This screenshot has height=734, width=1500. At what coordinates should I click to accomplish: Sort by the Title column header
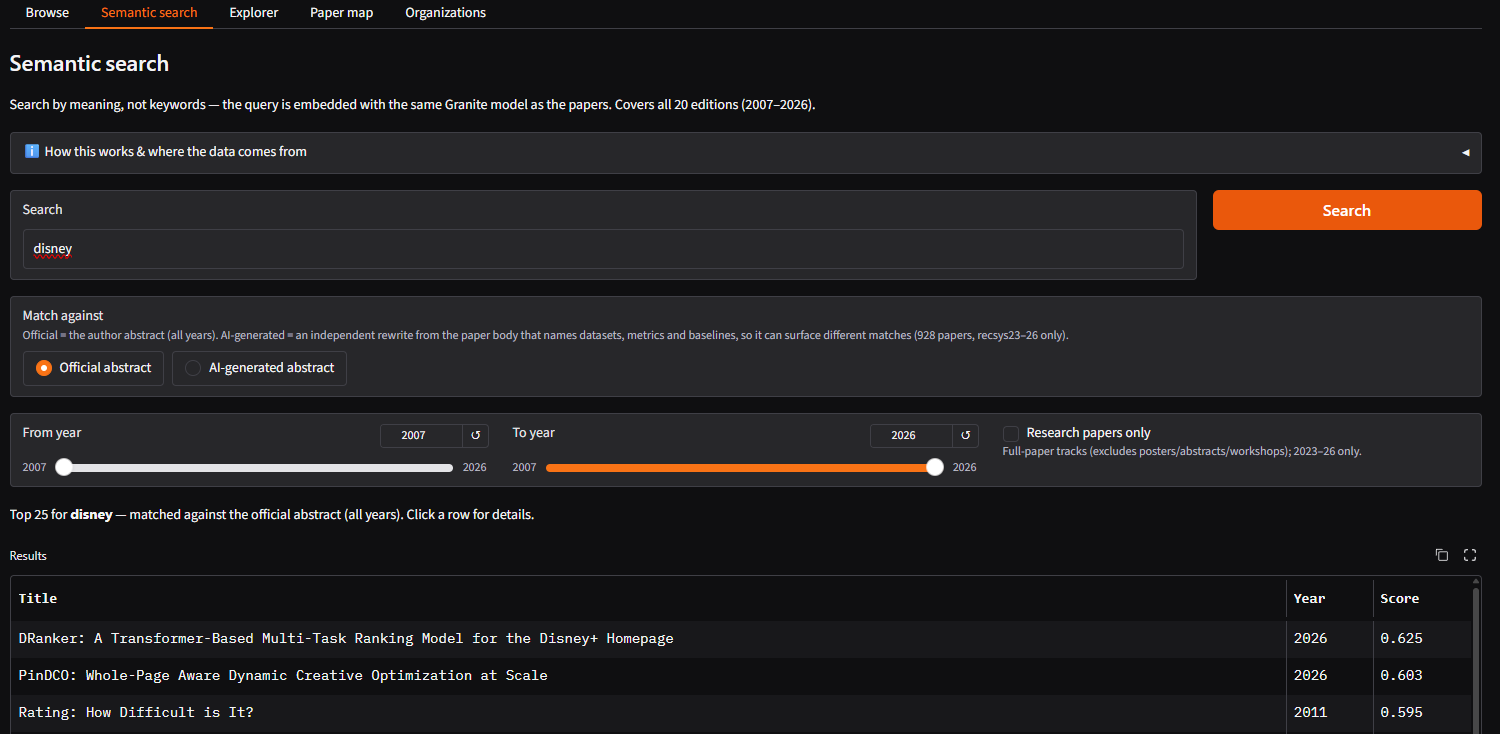pyautogui.click(x=648, y=598)
